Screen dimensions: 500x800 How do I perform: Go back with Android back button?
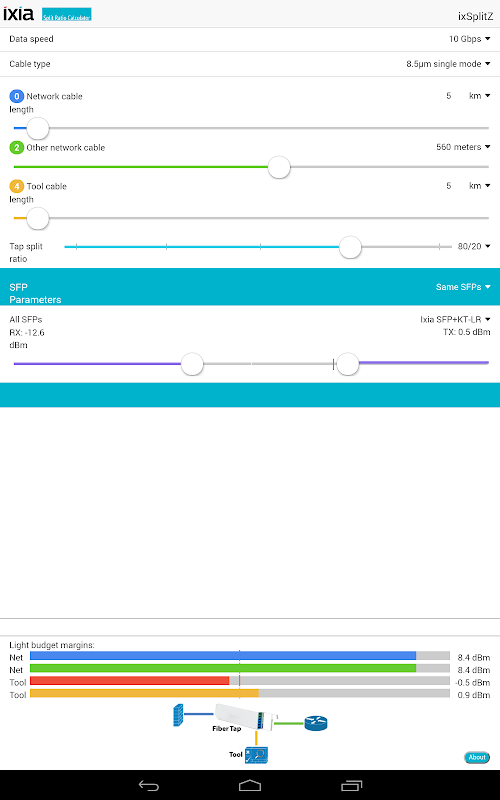(x=148, y=786)
